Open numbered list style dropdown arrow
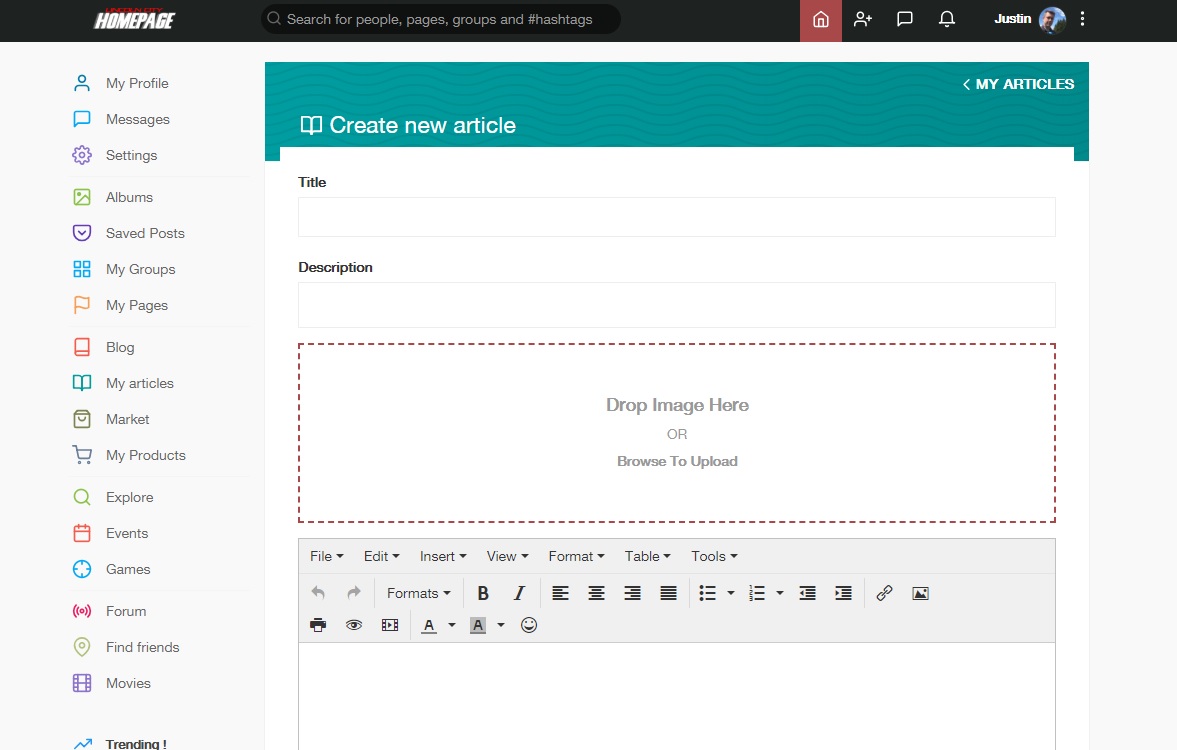The image size is (1177, 750). [x=780, y=593]
